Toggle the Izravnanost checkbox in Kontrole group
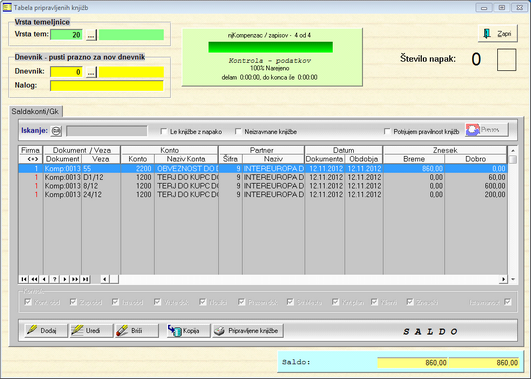531x379 pixels. click(x=507, y=302)
